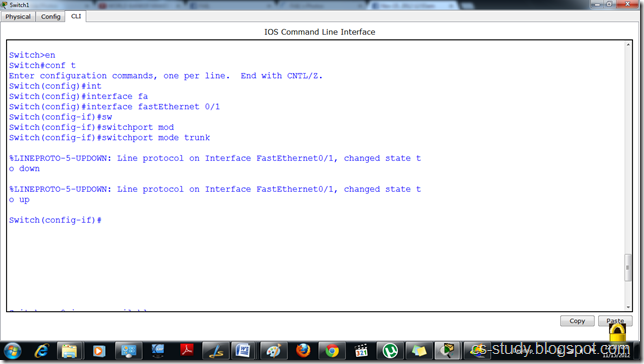Click 'switchport mode trunk' command line
The width and height of the screenshot is (644, 364).
tap(110, 138)
